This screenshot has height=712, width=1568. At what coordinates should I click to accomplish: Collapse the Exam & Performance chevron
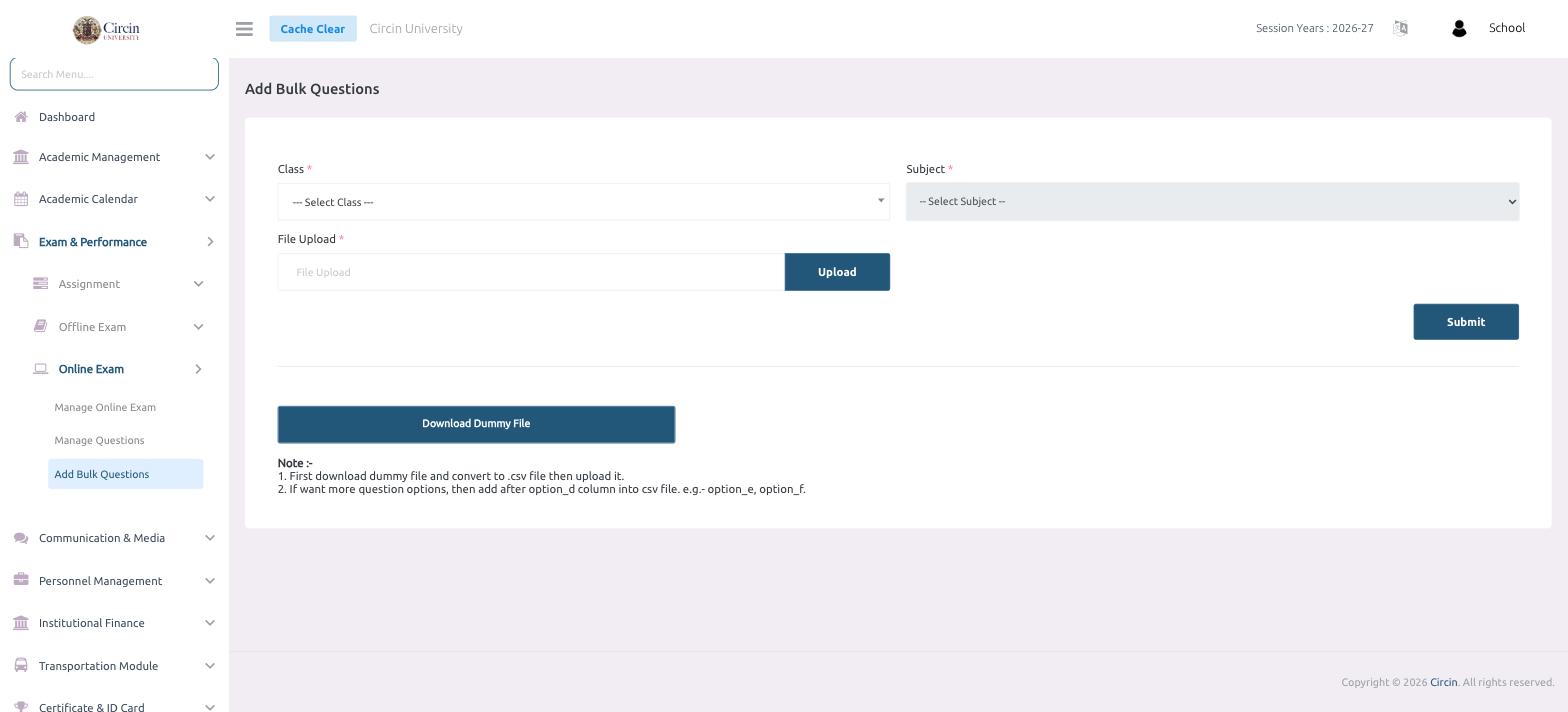coord(210,242)
